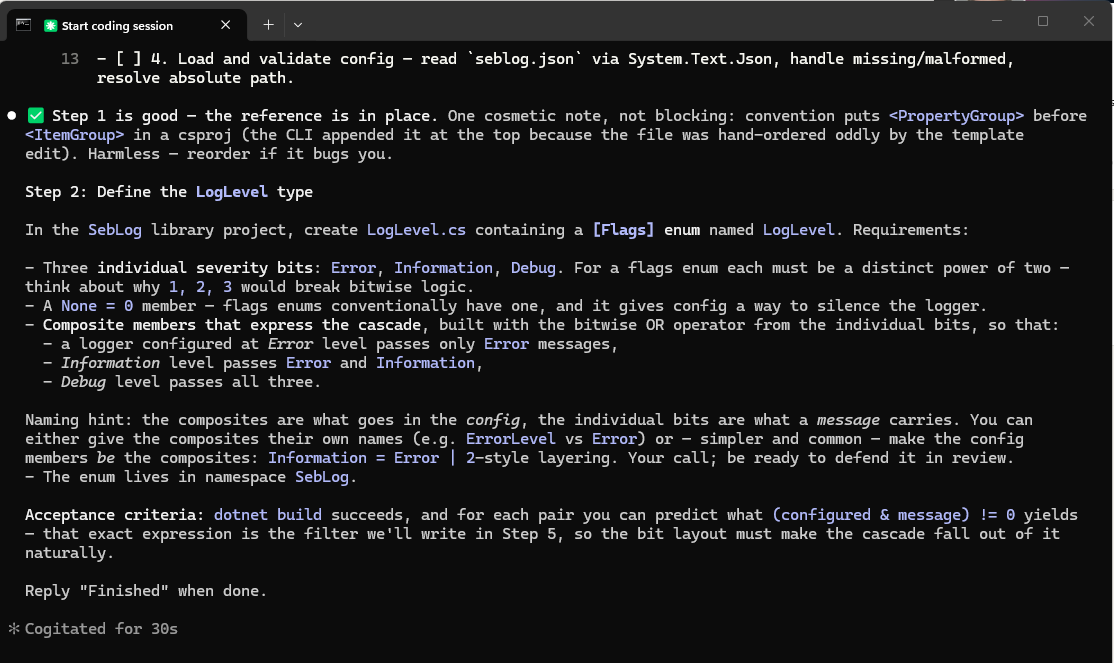
Task: Click the '[Flags]' attribute text
Action: click(x=623, y=230)
